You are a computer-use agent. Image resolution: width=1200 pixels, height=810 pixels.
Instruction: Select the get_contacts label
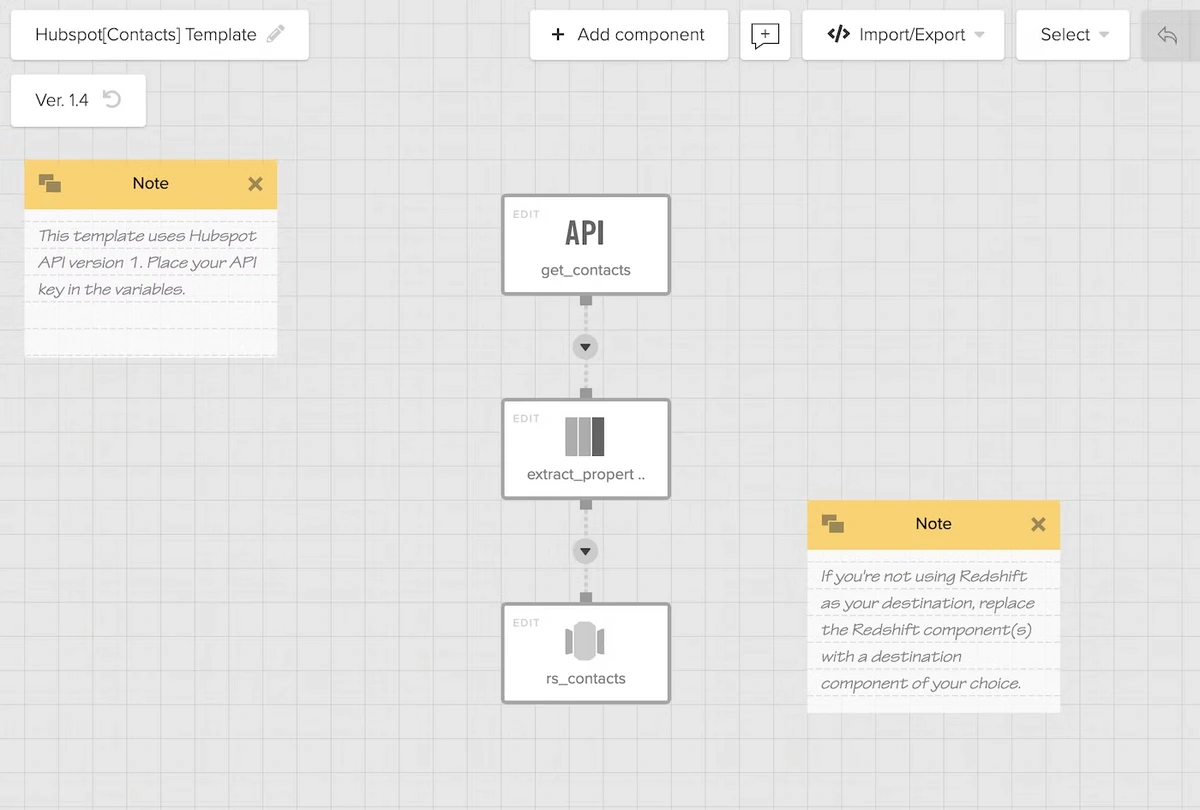click(x=586, y=270)
